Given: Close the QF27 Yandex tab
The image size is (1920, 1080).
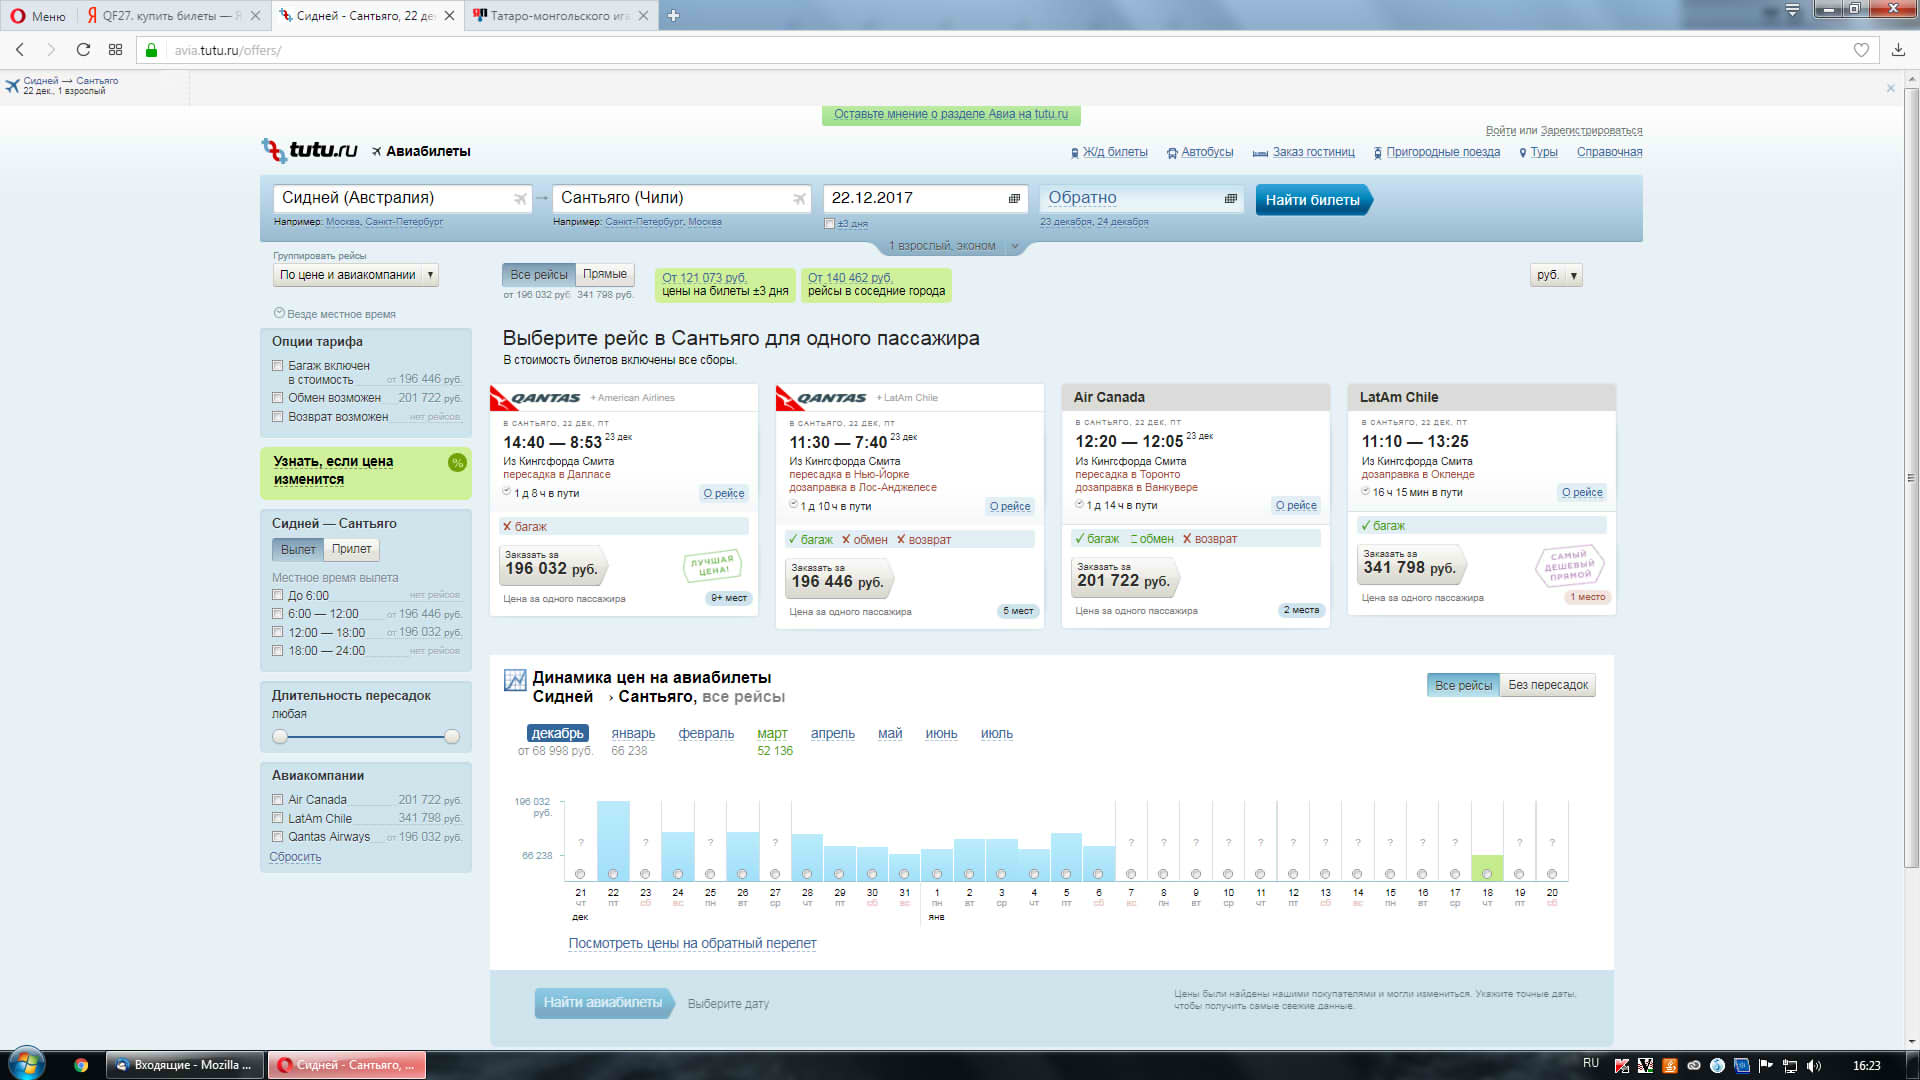Looking at the screenshot, I should [255, 16].
